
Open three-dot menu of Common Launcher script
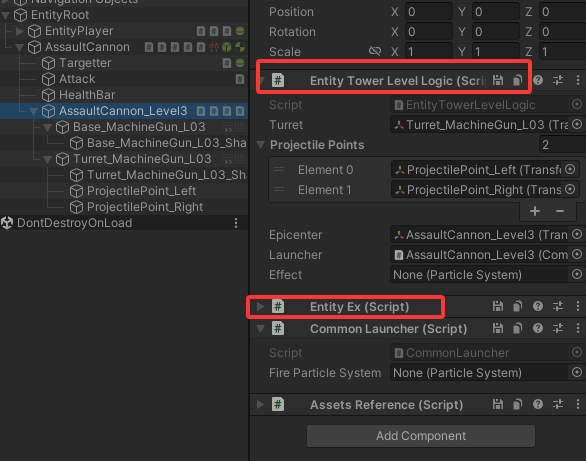[x=578, y=329]
